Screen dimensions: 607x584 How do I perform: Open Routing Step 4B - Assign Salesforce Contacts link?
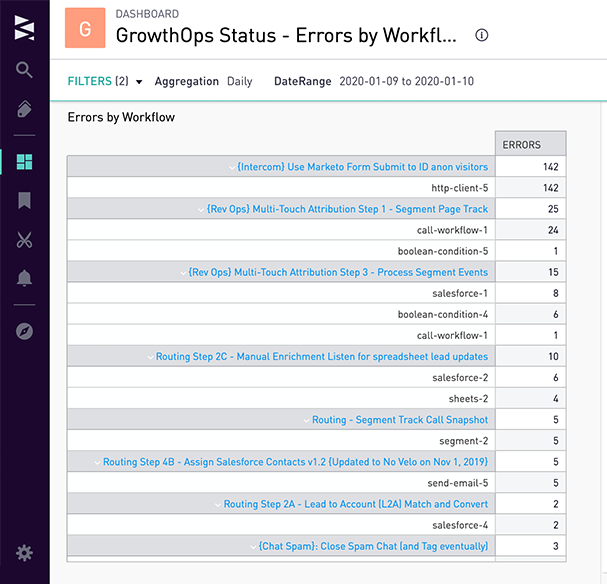tap(295, 462)
